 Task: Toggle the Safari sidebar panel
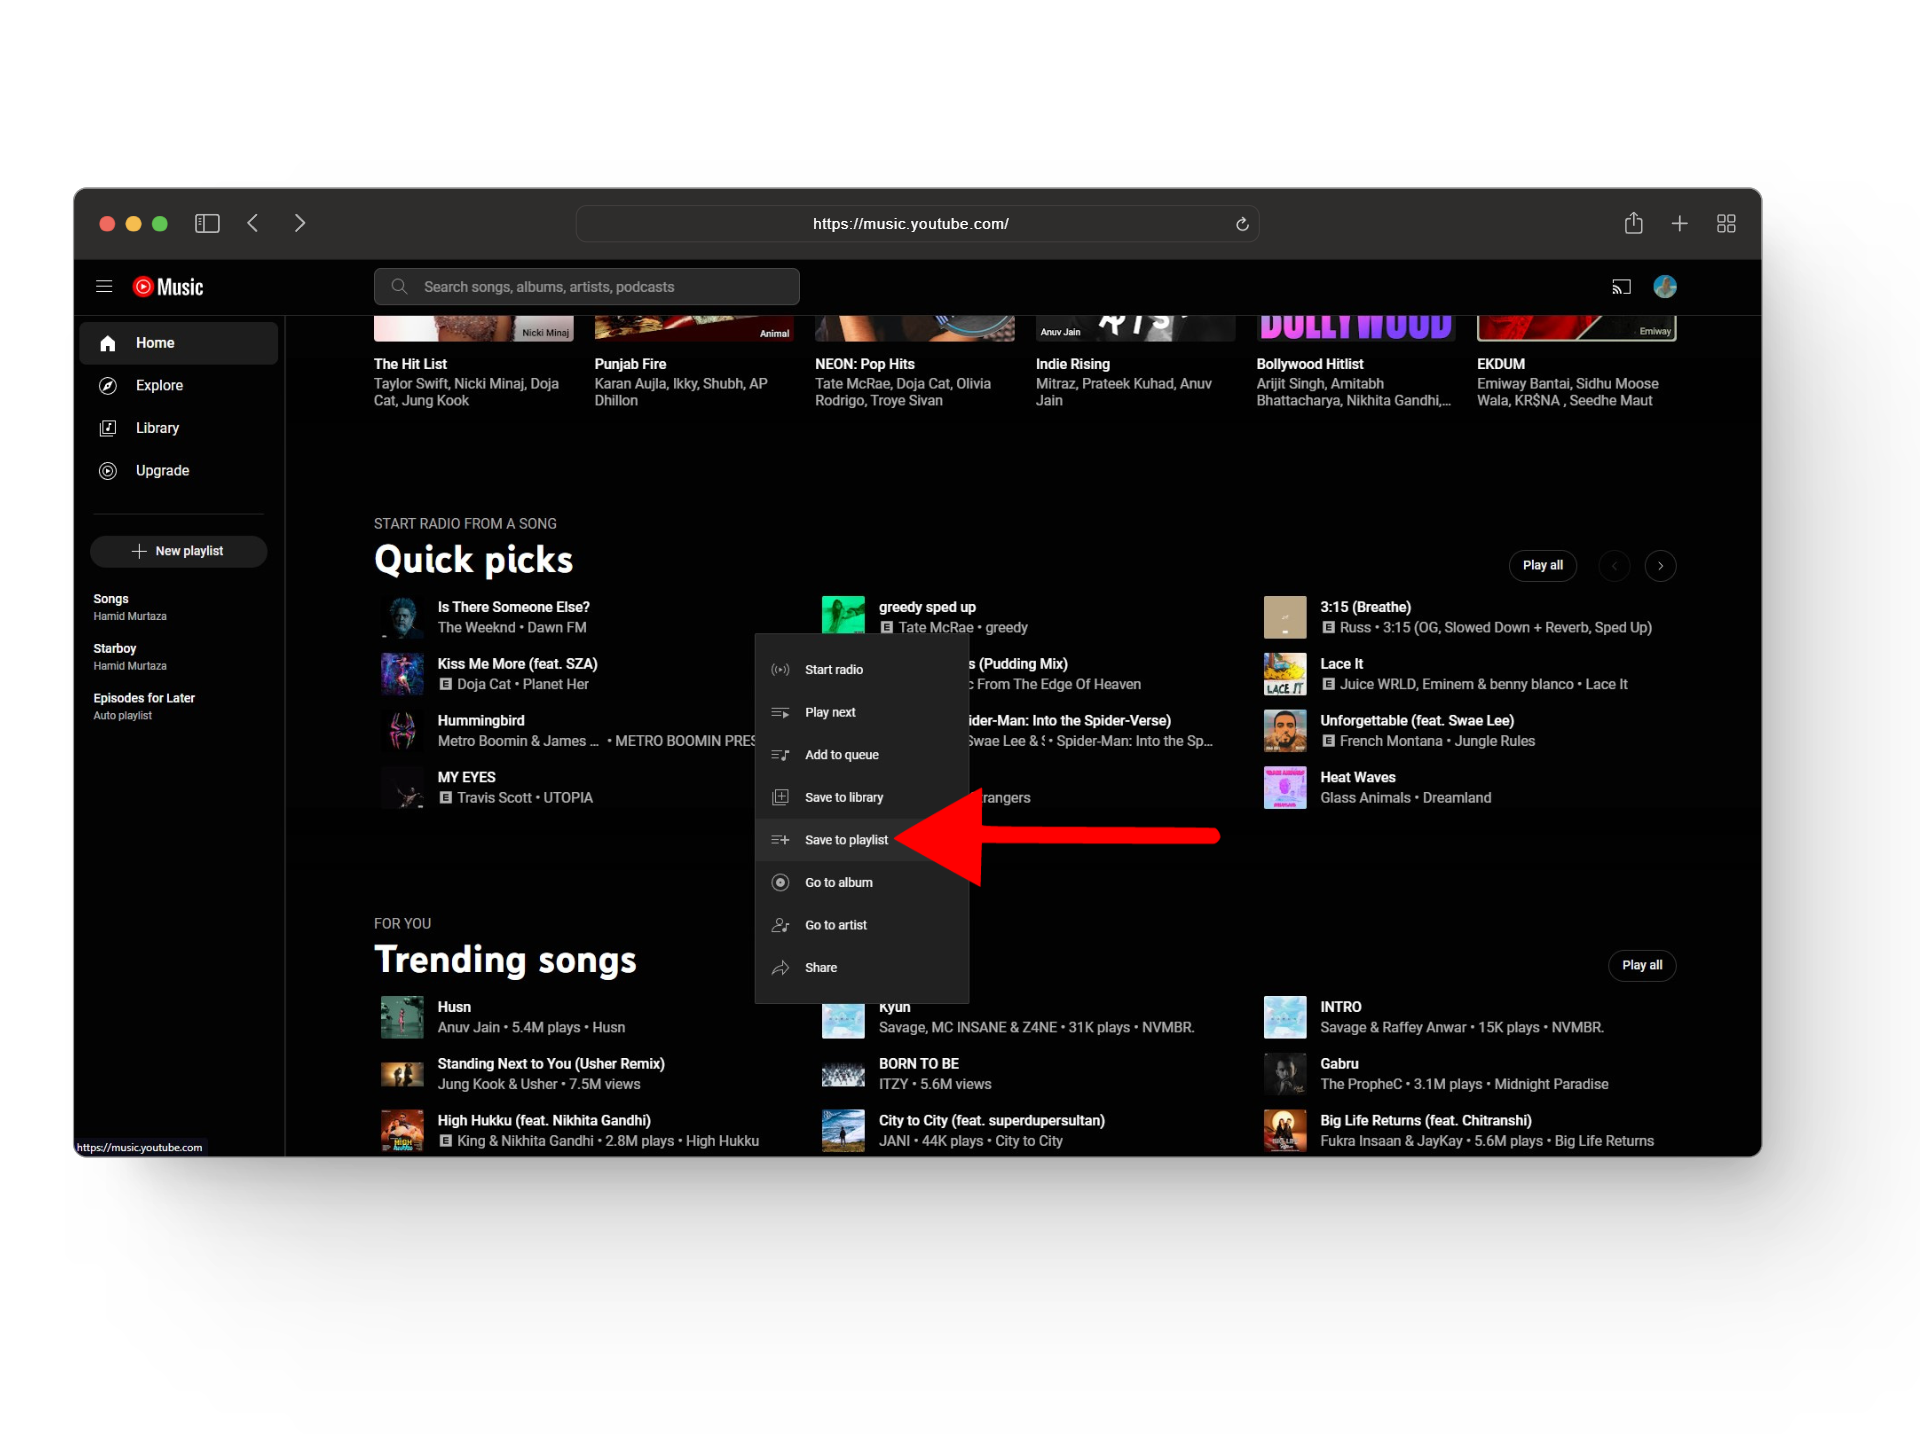click(207, 223)
